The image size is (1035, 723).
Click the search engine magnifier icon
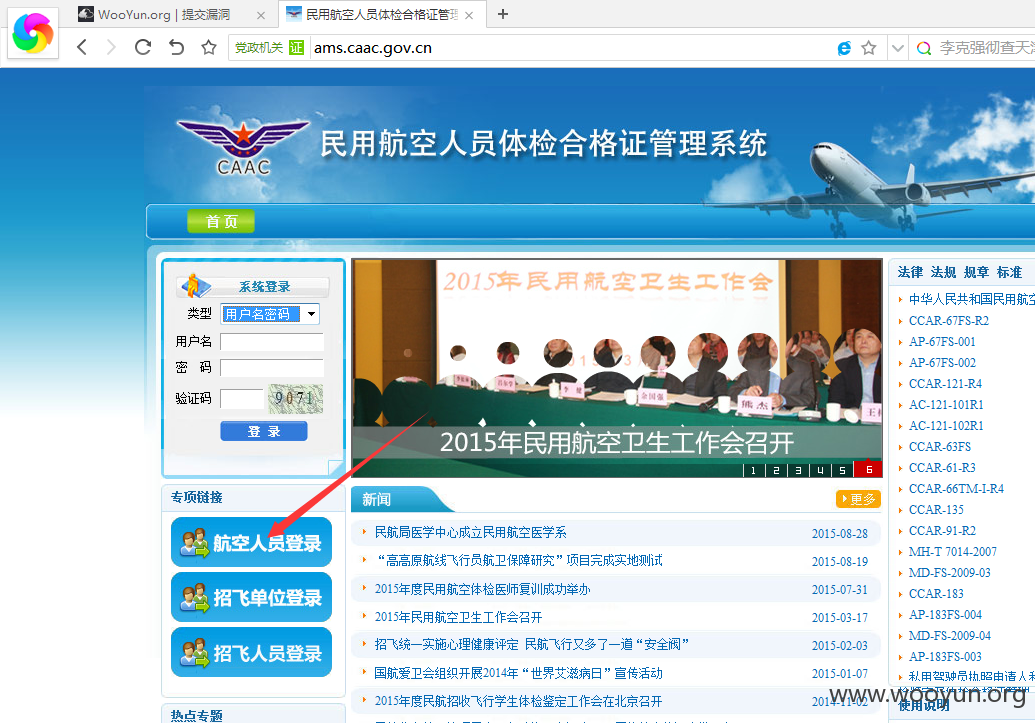point(924,48)
